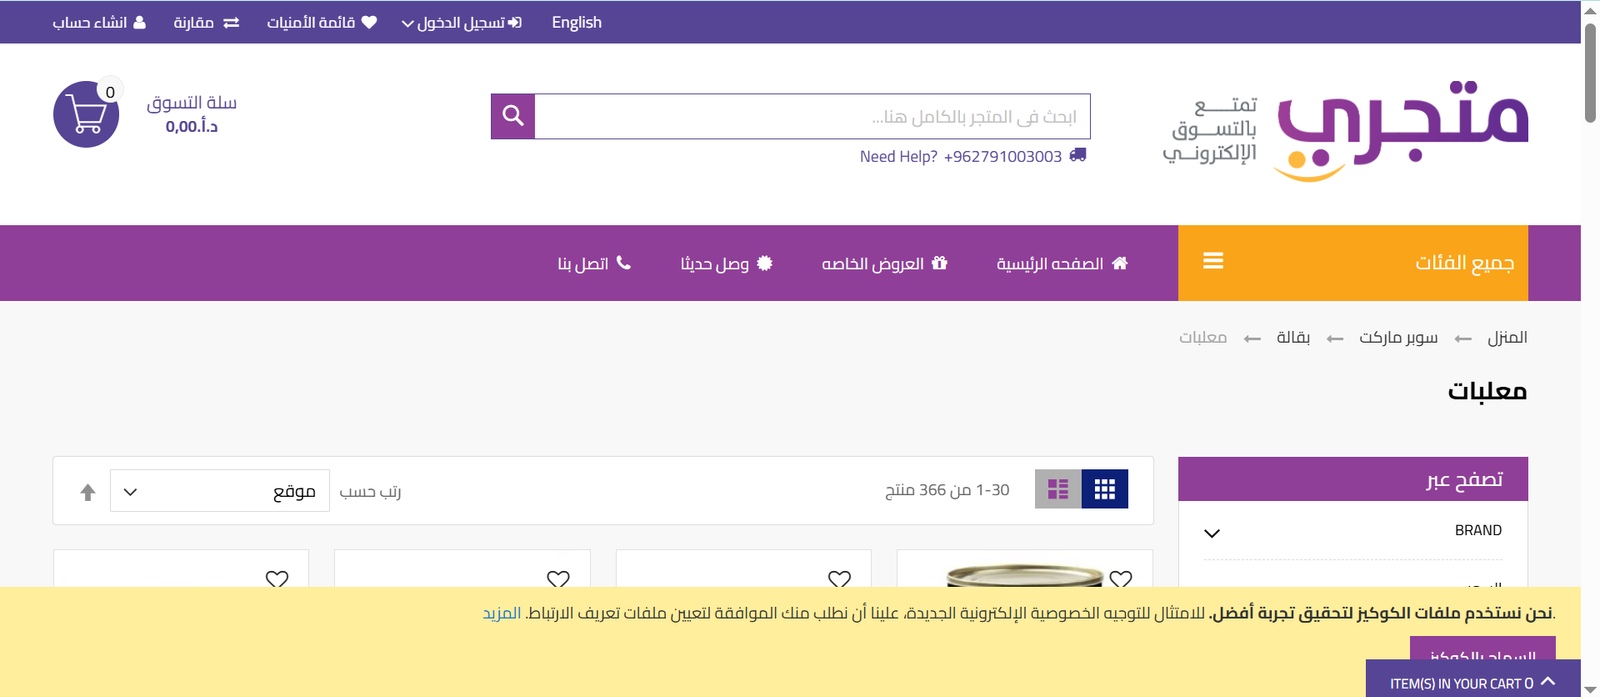
Task: Click the purple search magnifier button
Action: tap(513, 116)
